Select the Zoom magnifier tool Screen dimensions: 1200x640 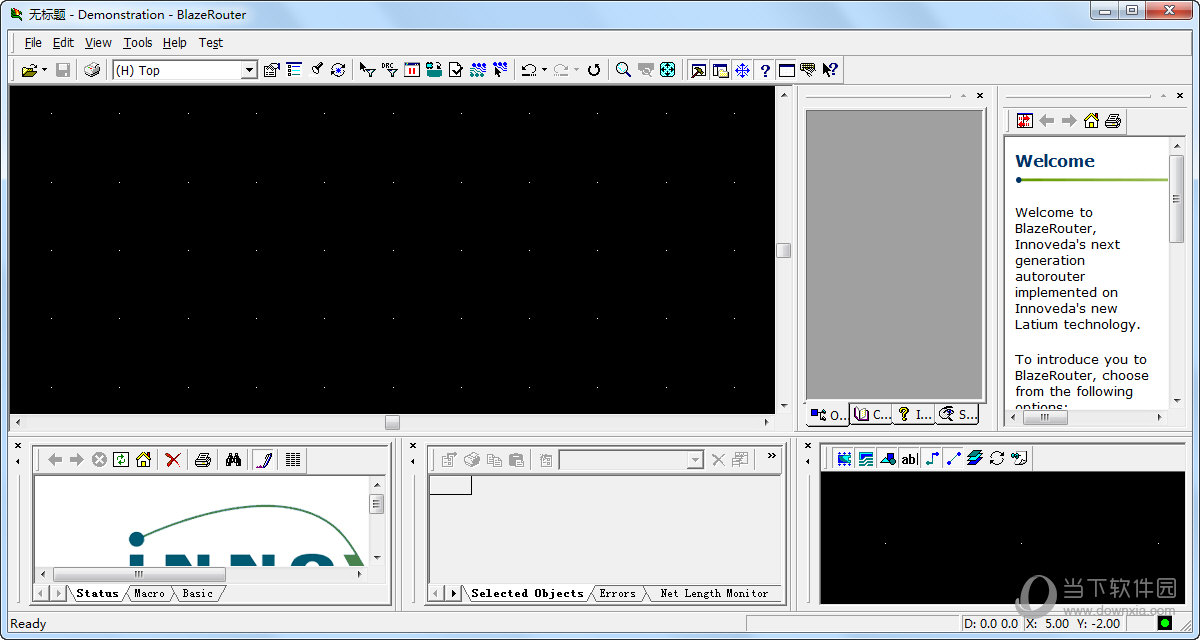[623, 70]
